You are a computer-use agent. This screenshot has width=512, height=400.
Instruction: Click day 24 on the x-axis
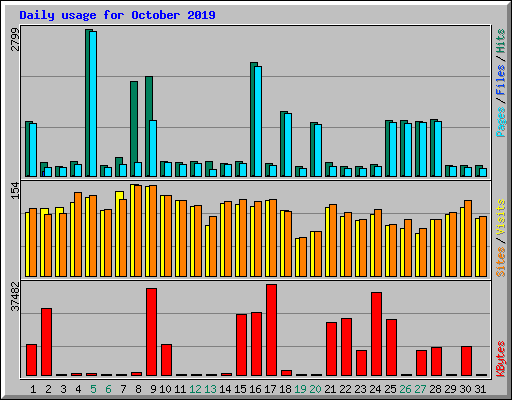click(375, 389)
